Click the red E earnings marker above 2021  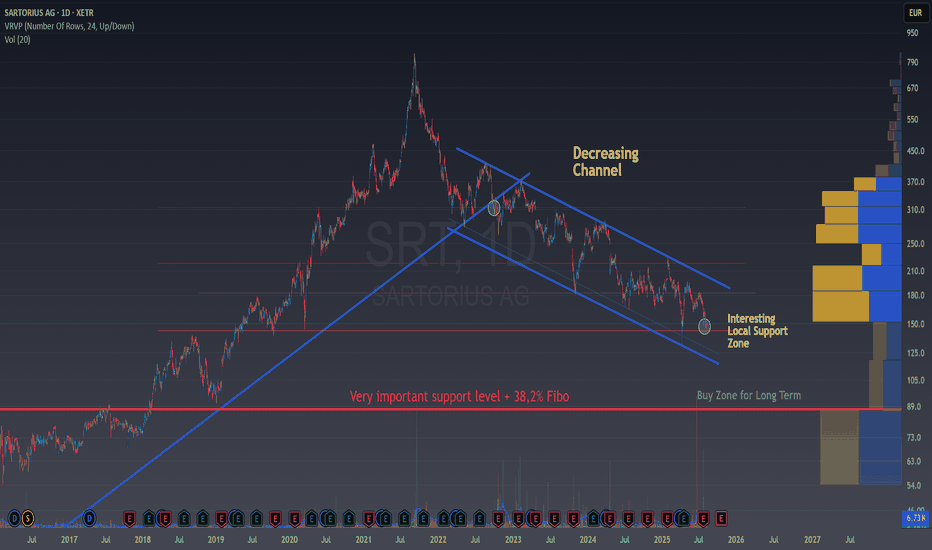tap(369, 519)
